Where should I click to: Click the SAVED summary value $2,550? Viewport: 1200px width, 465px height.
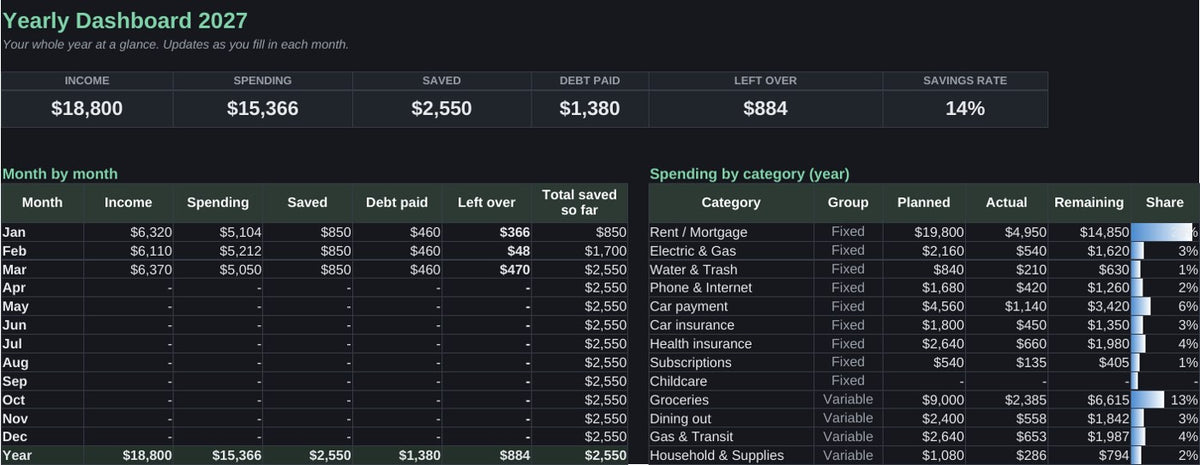pos(441,109)
